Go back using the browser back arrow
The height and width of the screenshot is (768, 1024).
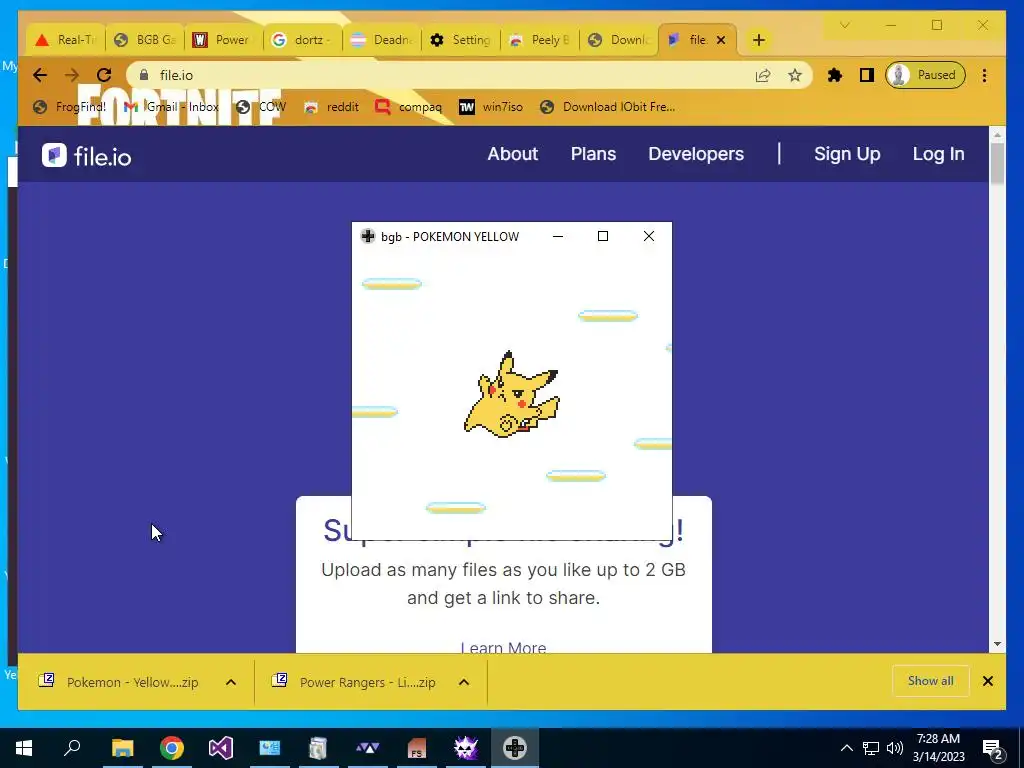click(40, 75)
